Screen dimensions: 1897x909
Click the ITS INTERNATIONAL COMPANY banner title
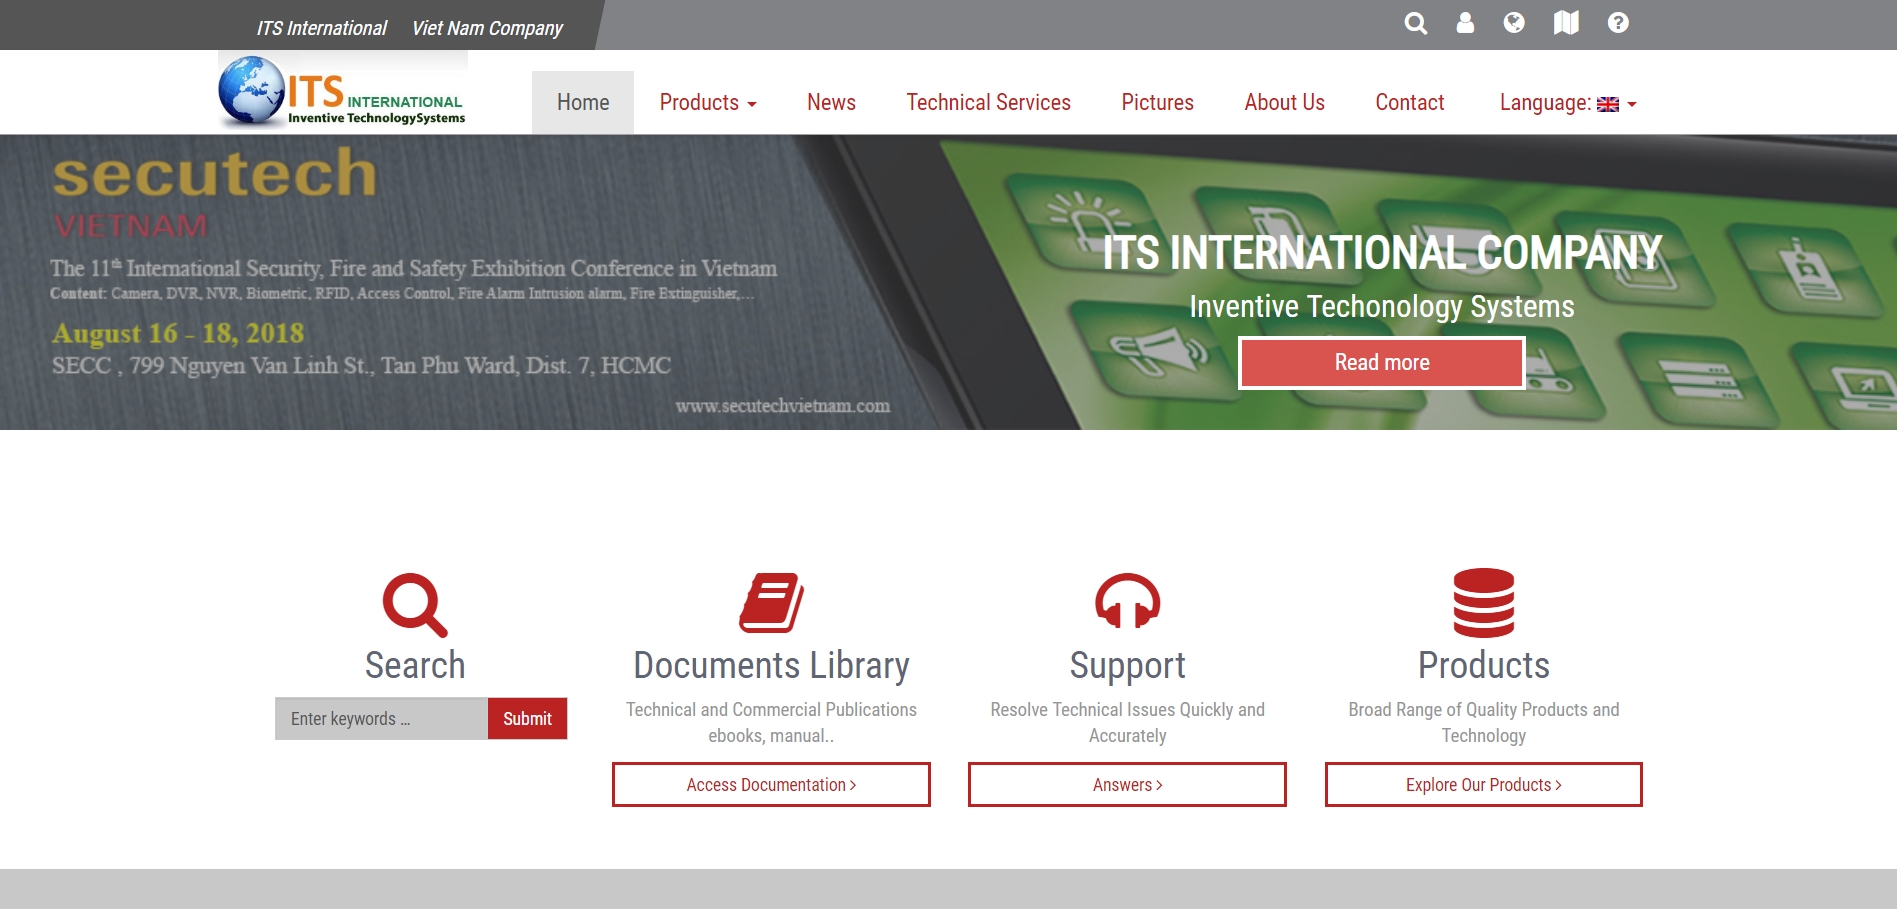coord(1382,252)
